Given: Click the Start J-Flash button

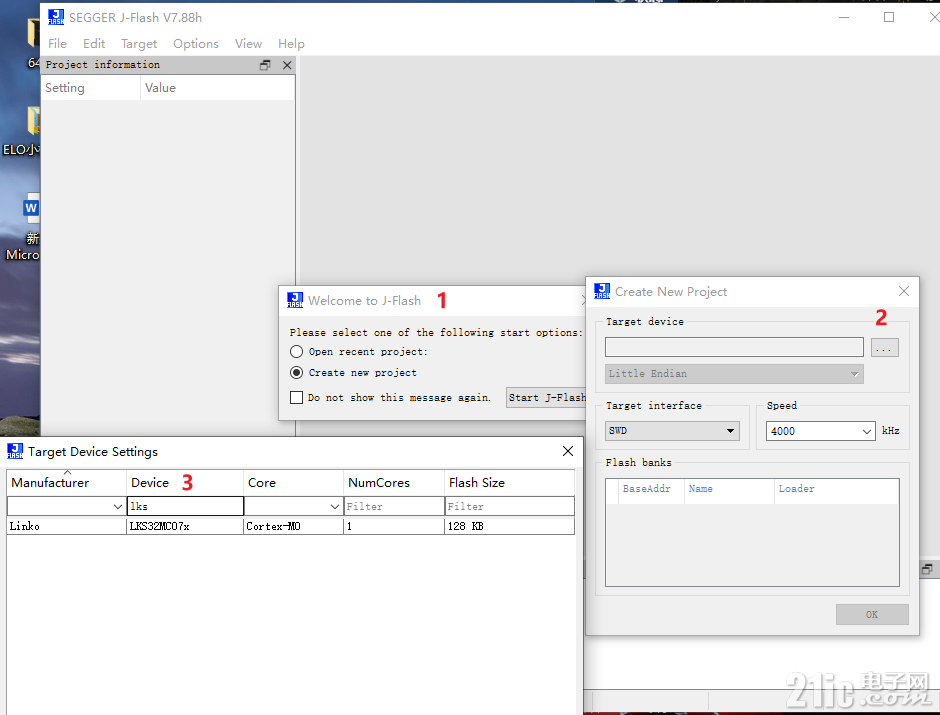Looking at the screenshot, I should pyautogui.click(x=546, y=397).
